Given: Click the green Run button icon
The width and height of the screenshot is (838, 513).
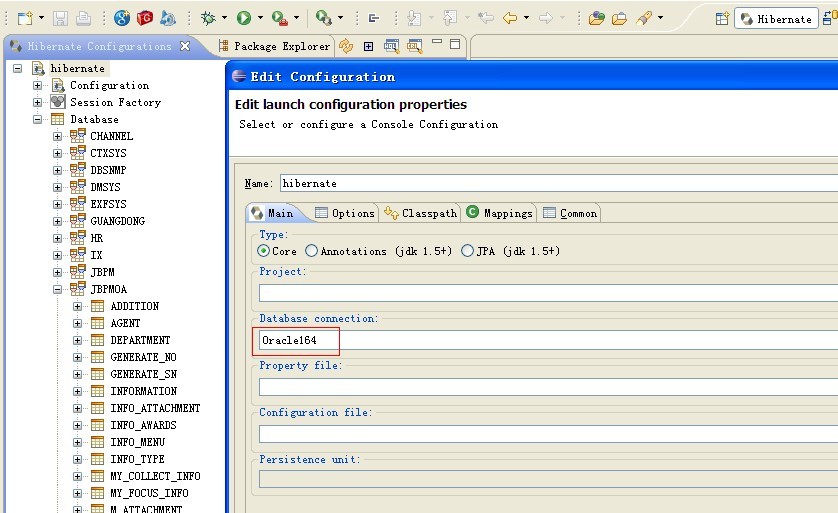Looking at the screenshot, I should click(244, 18).
